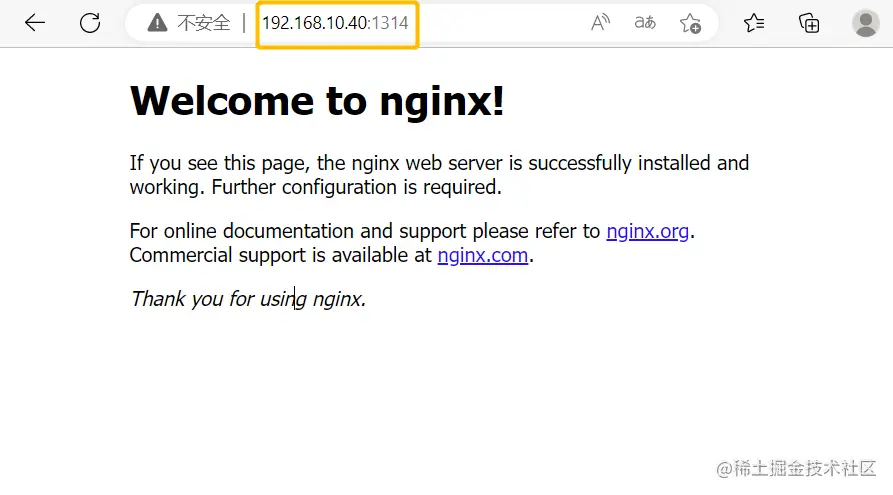Open the Collections icon
This screenshot has height=495, width=893.
(809, 23)
